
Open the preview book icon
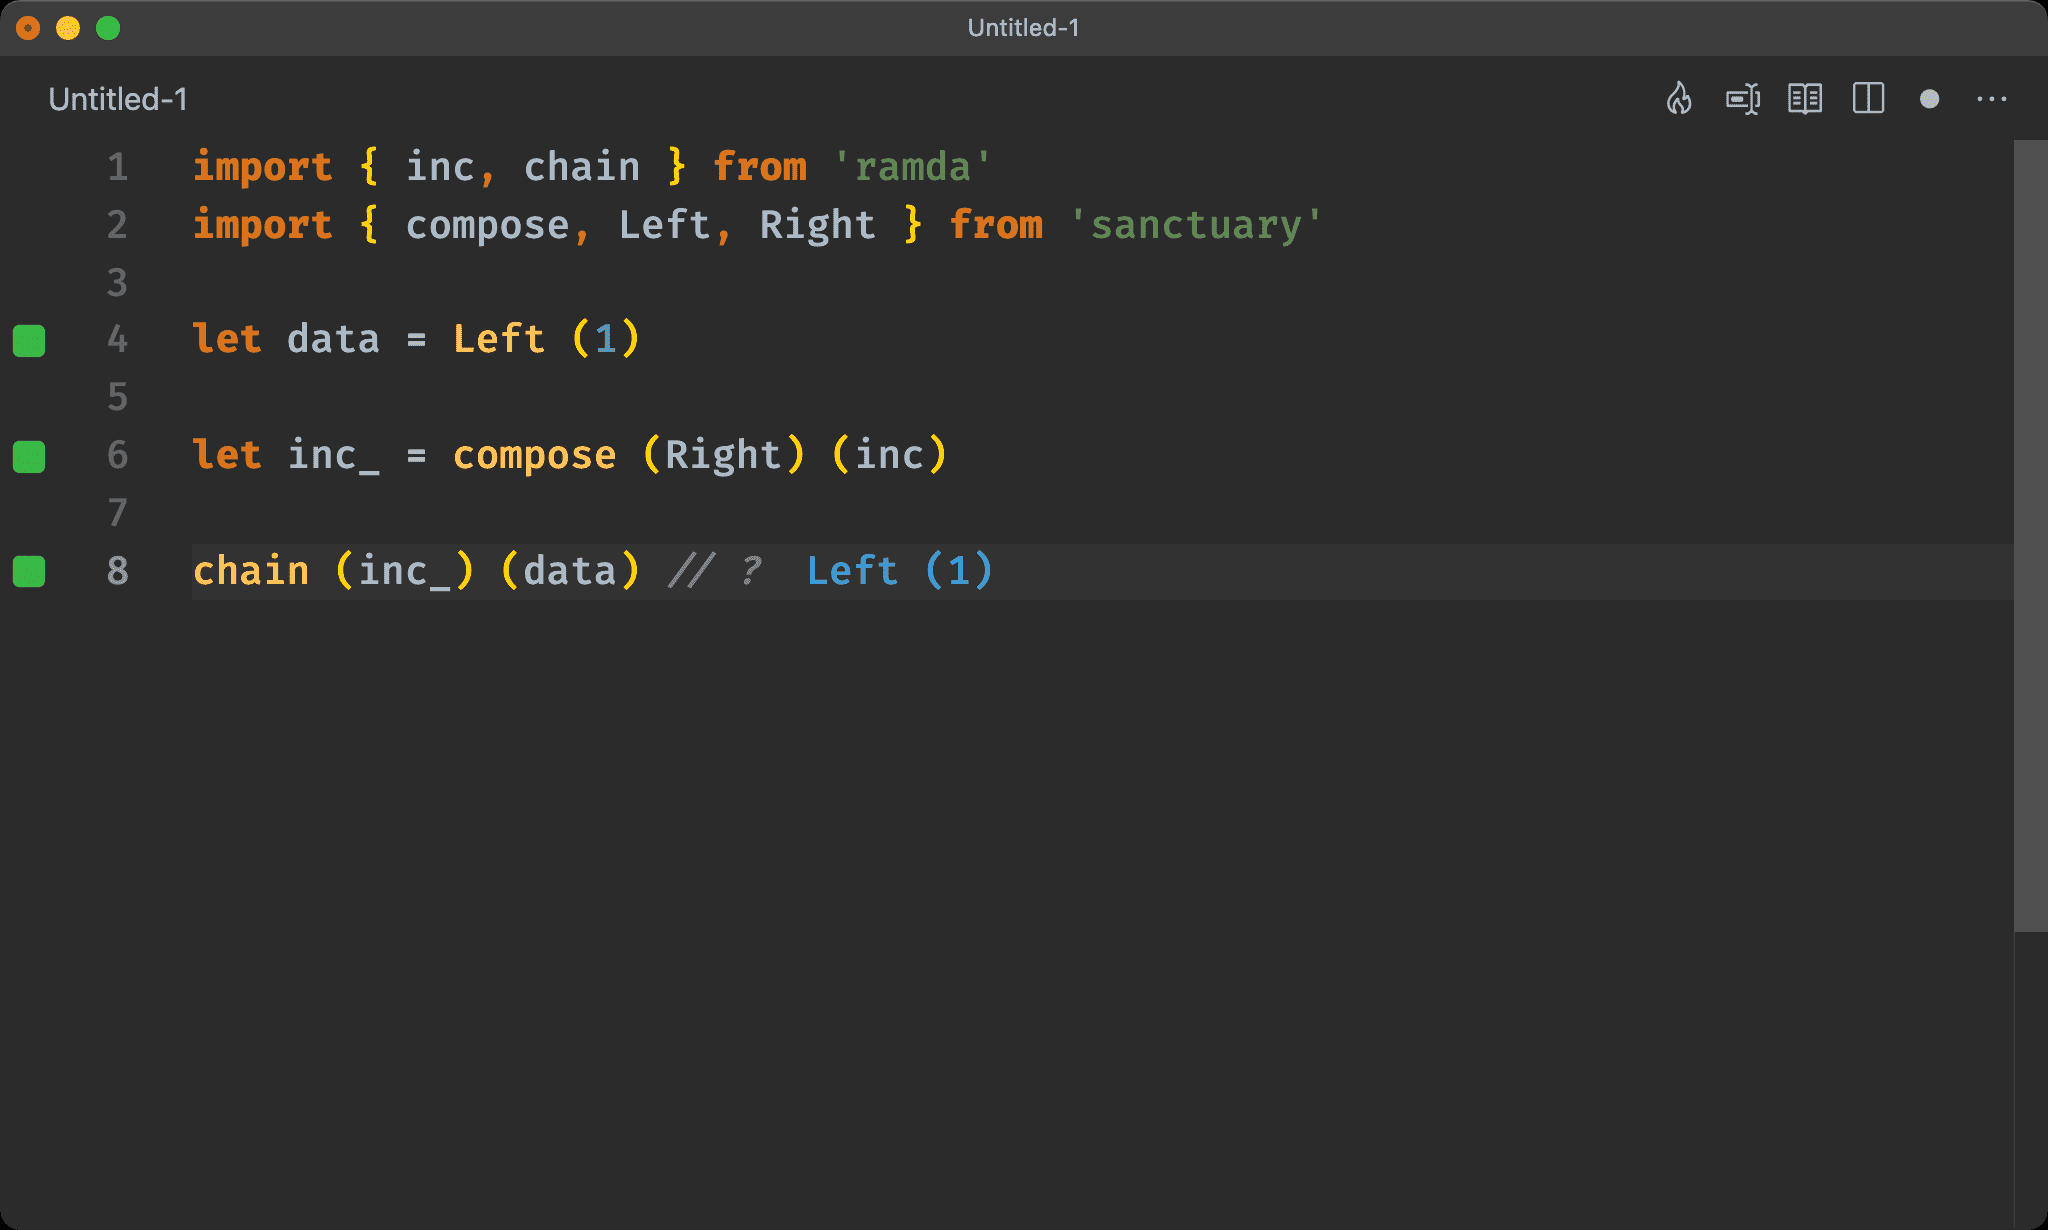(1805, 99)
